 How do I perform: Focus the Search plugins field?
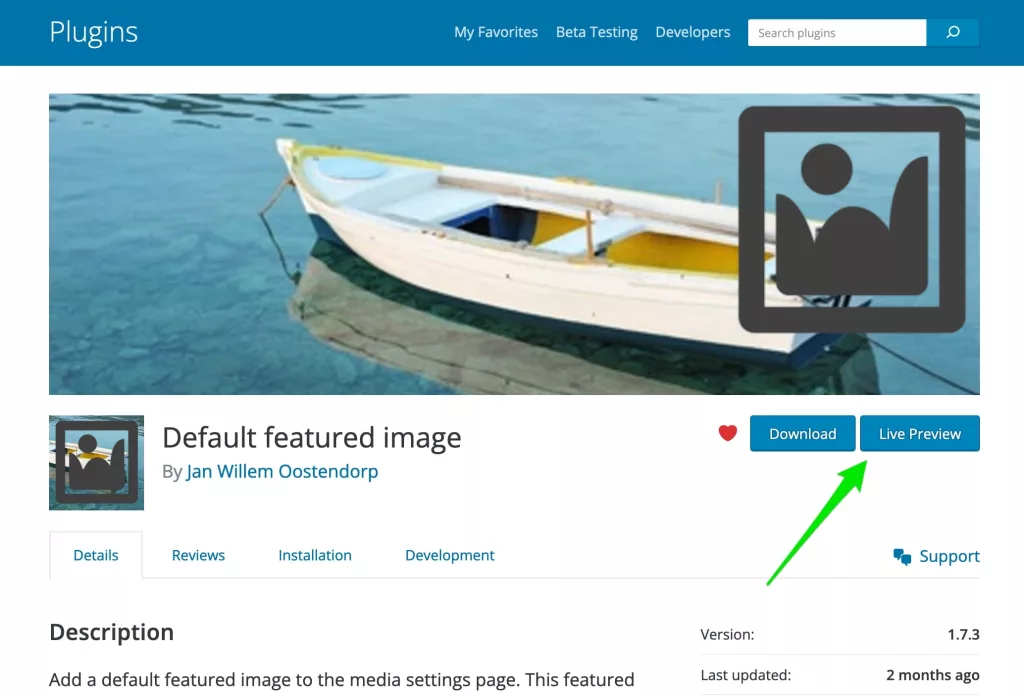tap(837, 33)
